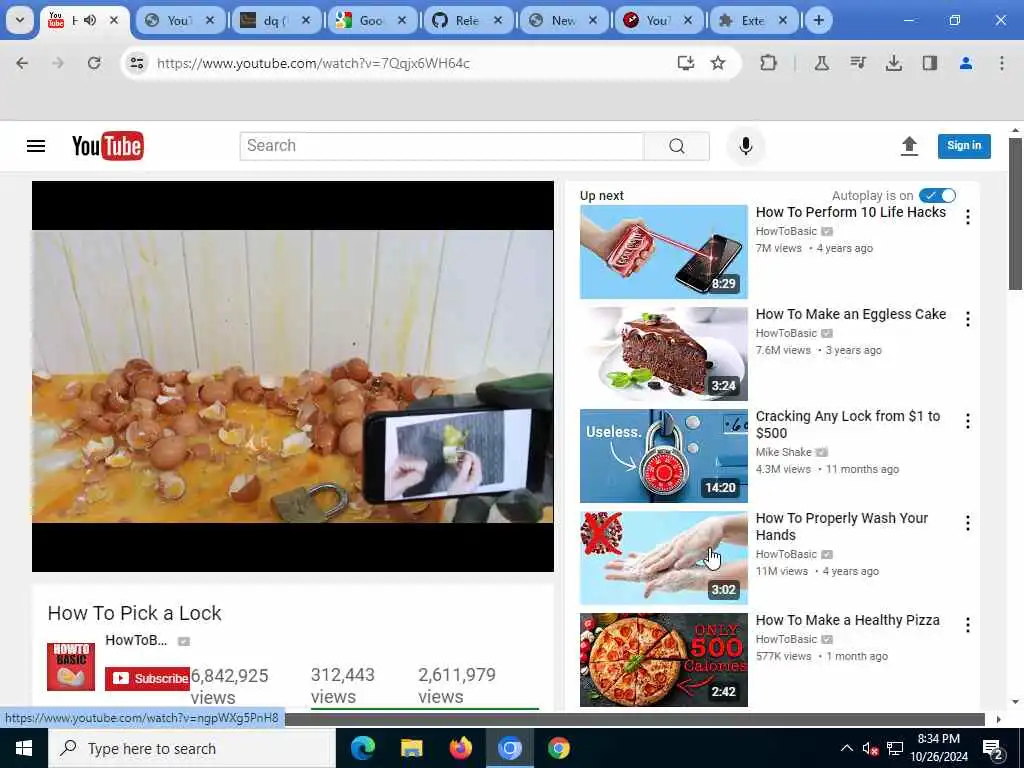Open File Explorer from the taskbar

(x=411, y=748)
